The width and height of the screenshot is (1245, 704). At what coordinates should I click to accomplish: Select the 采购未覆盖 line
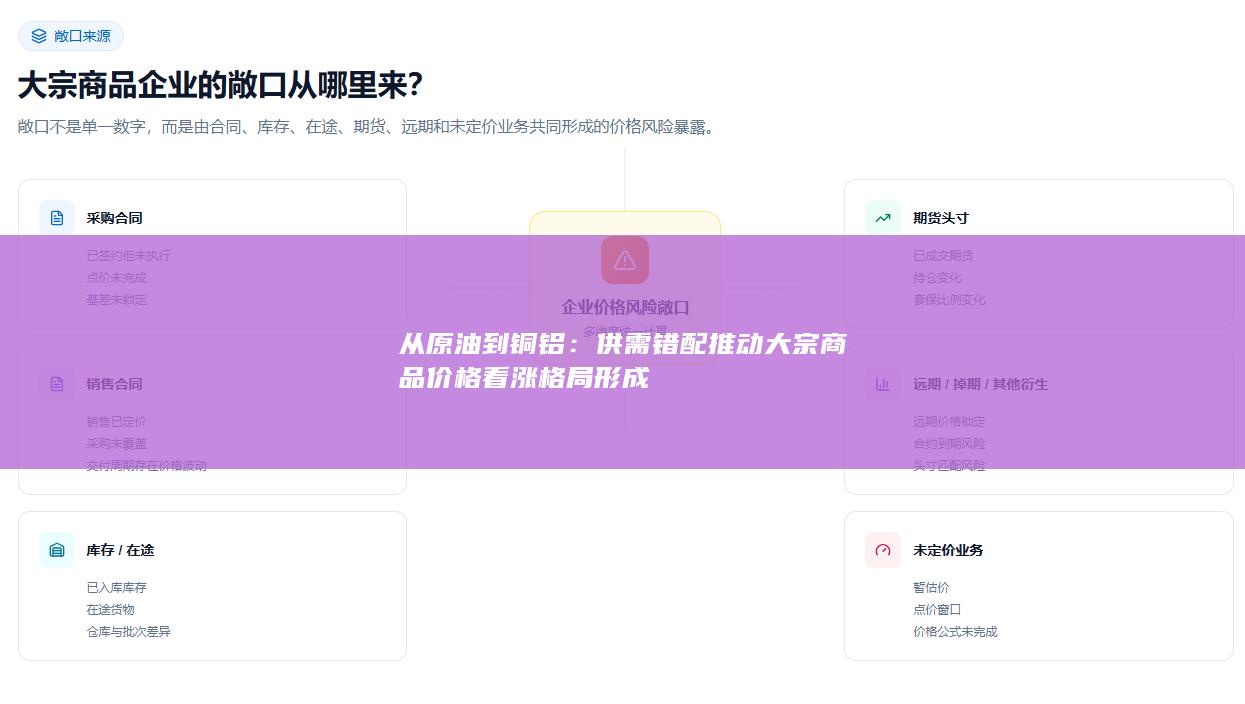[117, 443]
